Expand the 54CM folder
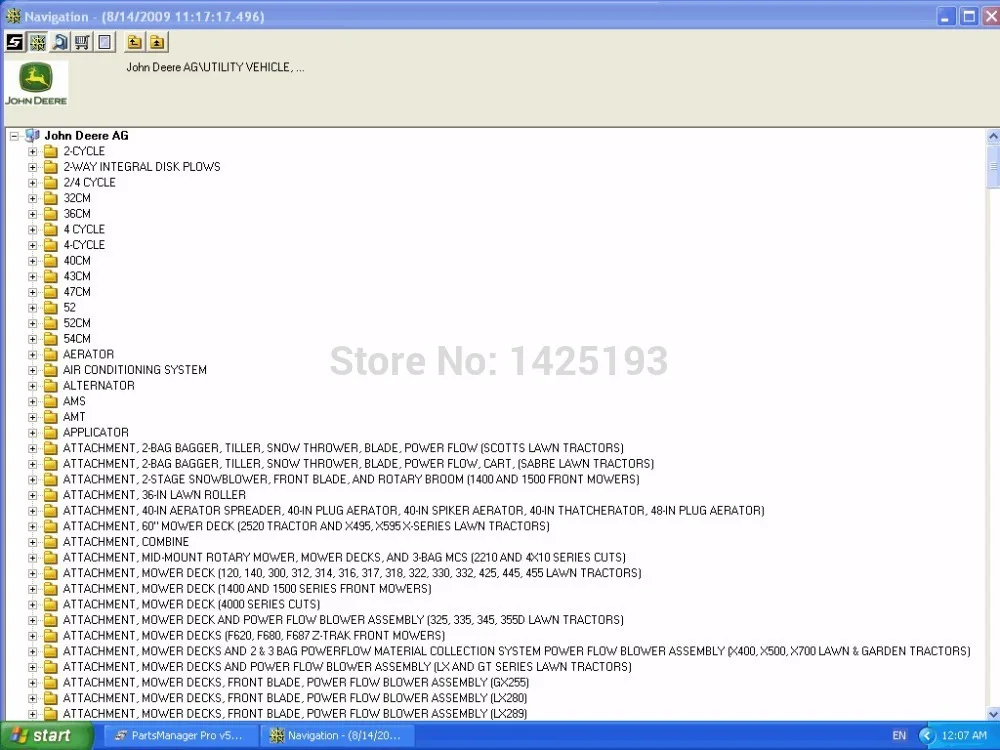This screenshot has height=750, width=1000. point(33,339)
